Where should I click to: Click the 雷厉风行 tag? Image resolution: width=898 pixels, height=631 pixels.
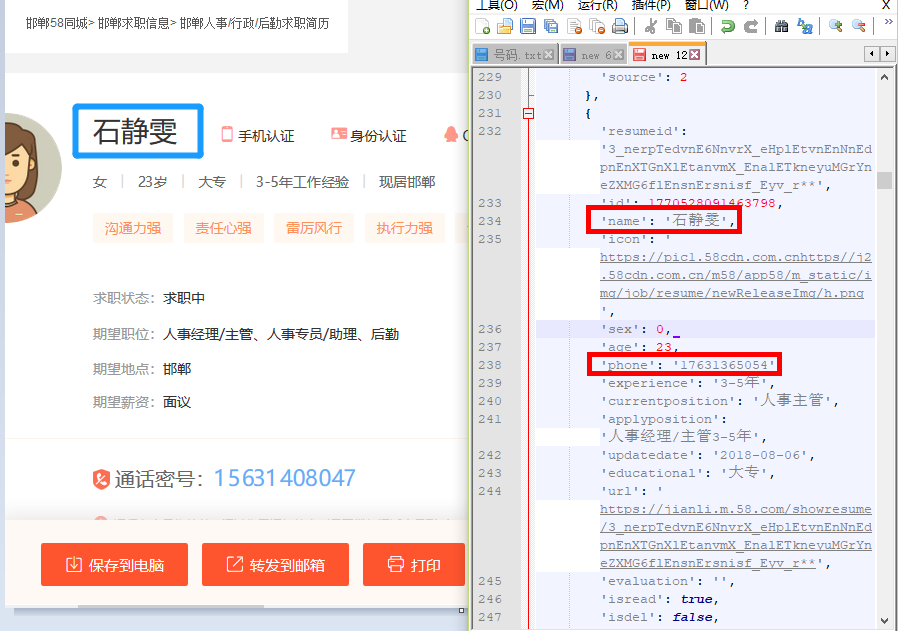[x=314, y=228]
